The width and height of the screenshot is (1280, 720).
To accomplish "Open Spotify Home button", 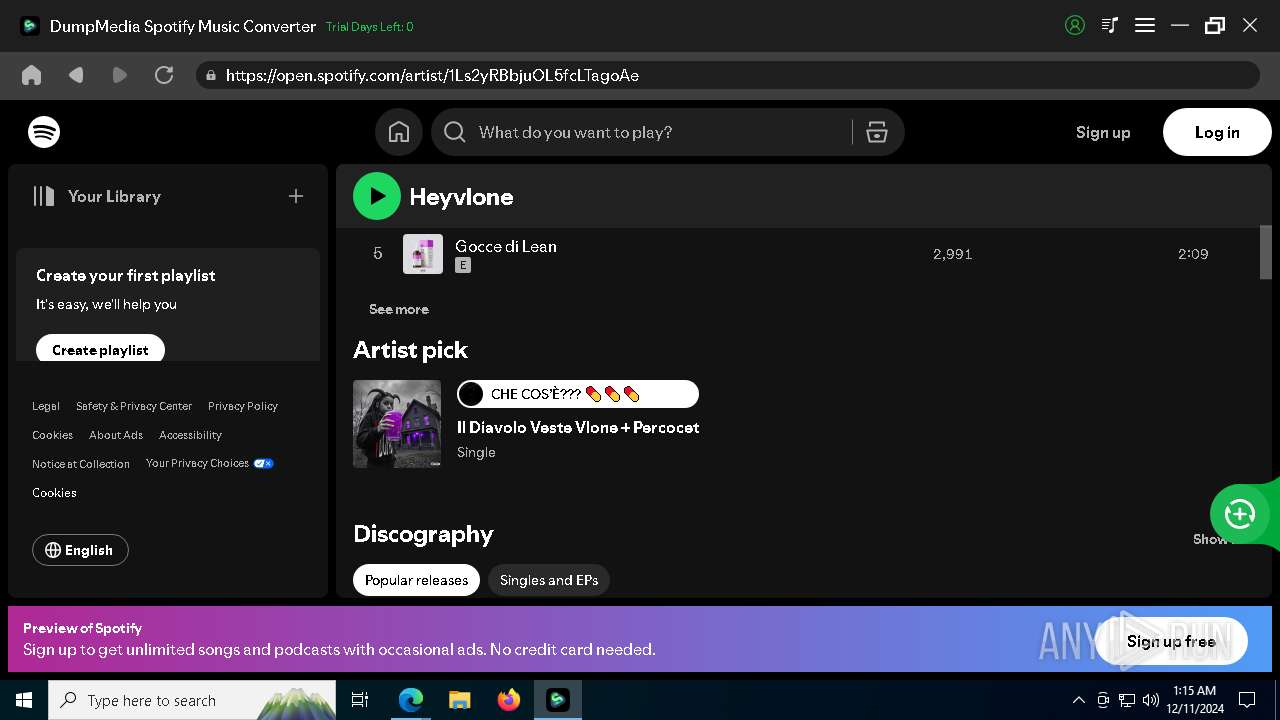I will (x=399, y=132).
